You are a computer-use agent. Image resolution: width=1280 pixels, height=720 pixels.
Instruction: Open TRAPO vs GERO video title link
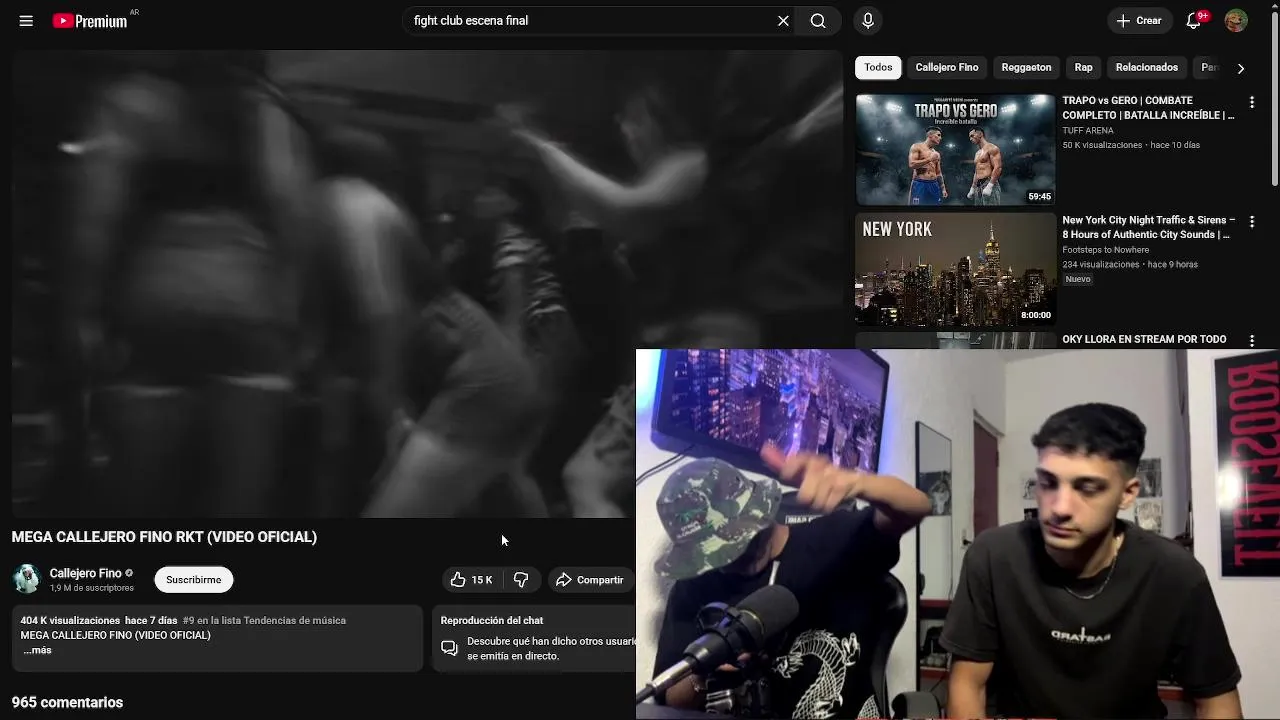point(1148,108)
